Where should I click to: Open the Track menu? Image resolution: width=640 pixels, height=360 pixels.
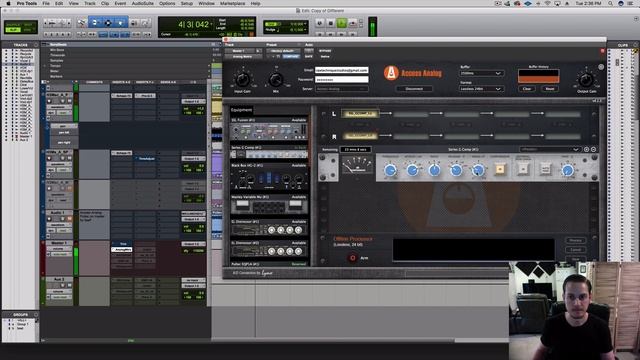tap(90, 3)
